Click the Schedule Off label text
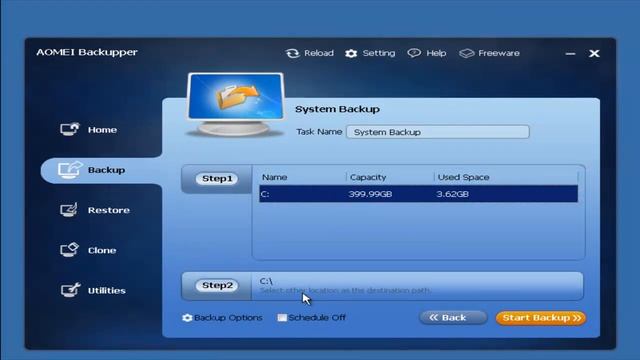 click(x=317, y=318)
